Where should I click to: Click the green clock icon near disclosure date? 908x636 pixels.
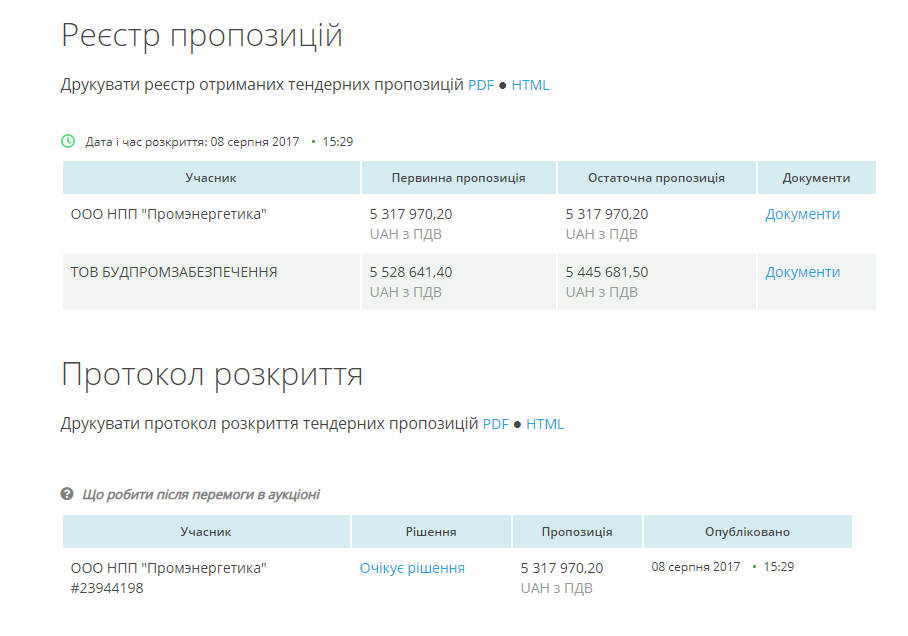pyautogui.click(x=68, y=141)
